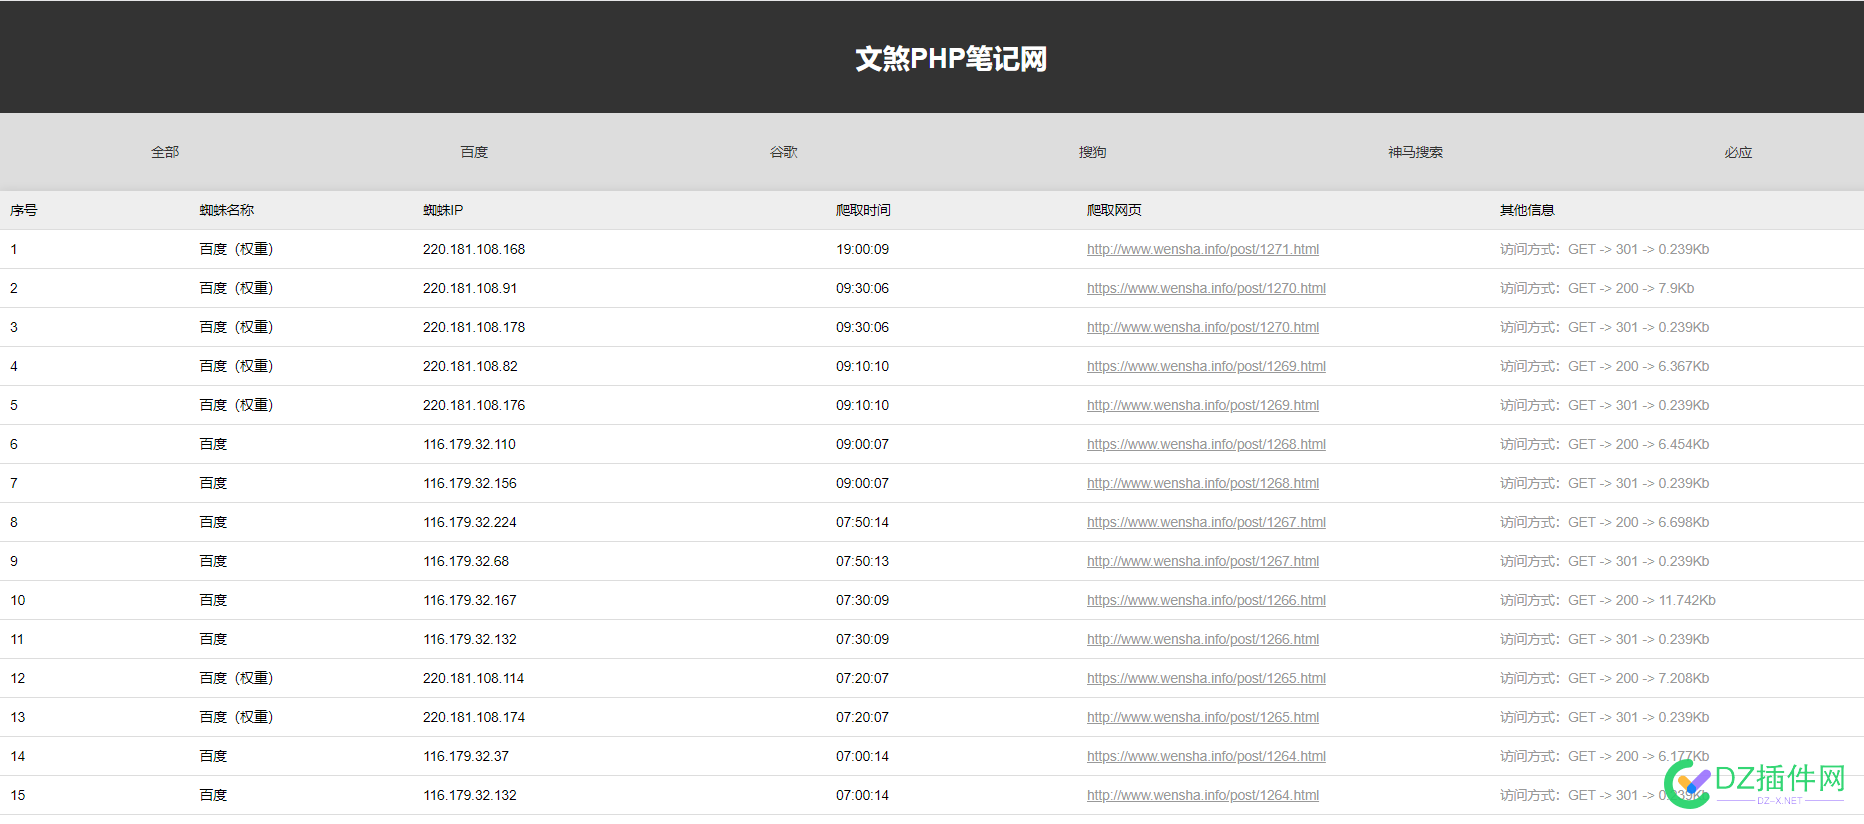Open link https://www.wensha.info/post/1265.html

pos(1206,678)
